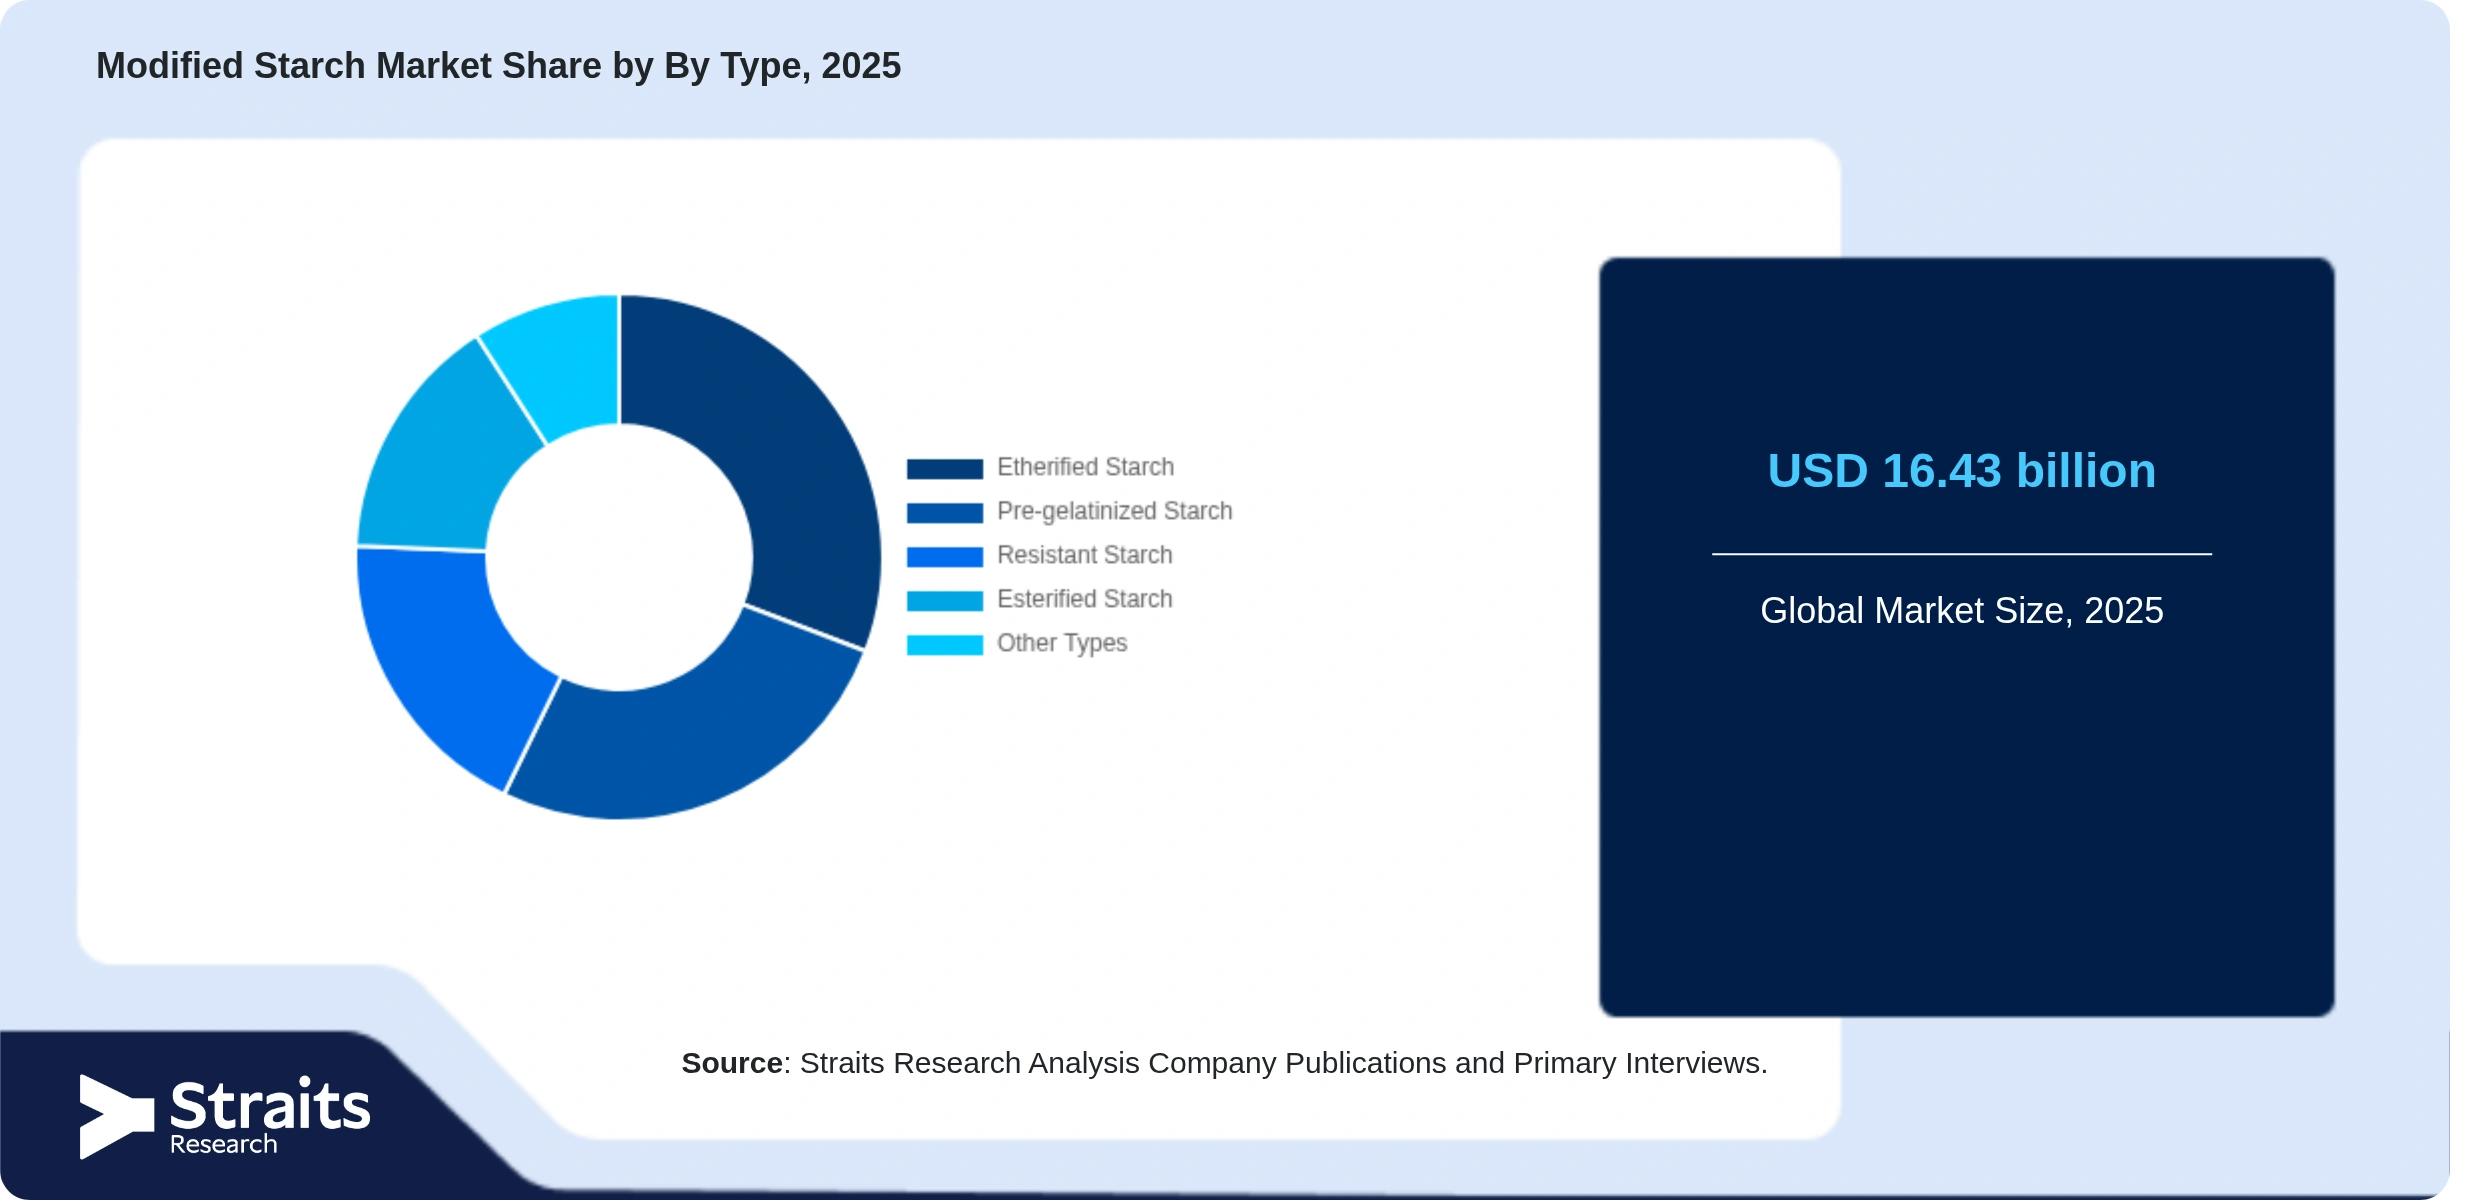Click the 'Research' text under the Straits logo

[223, 1144]
